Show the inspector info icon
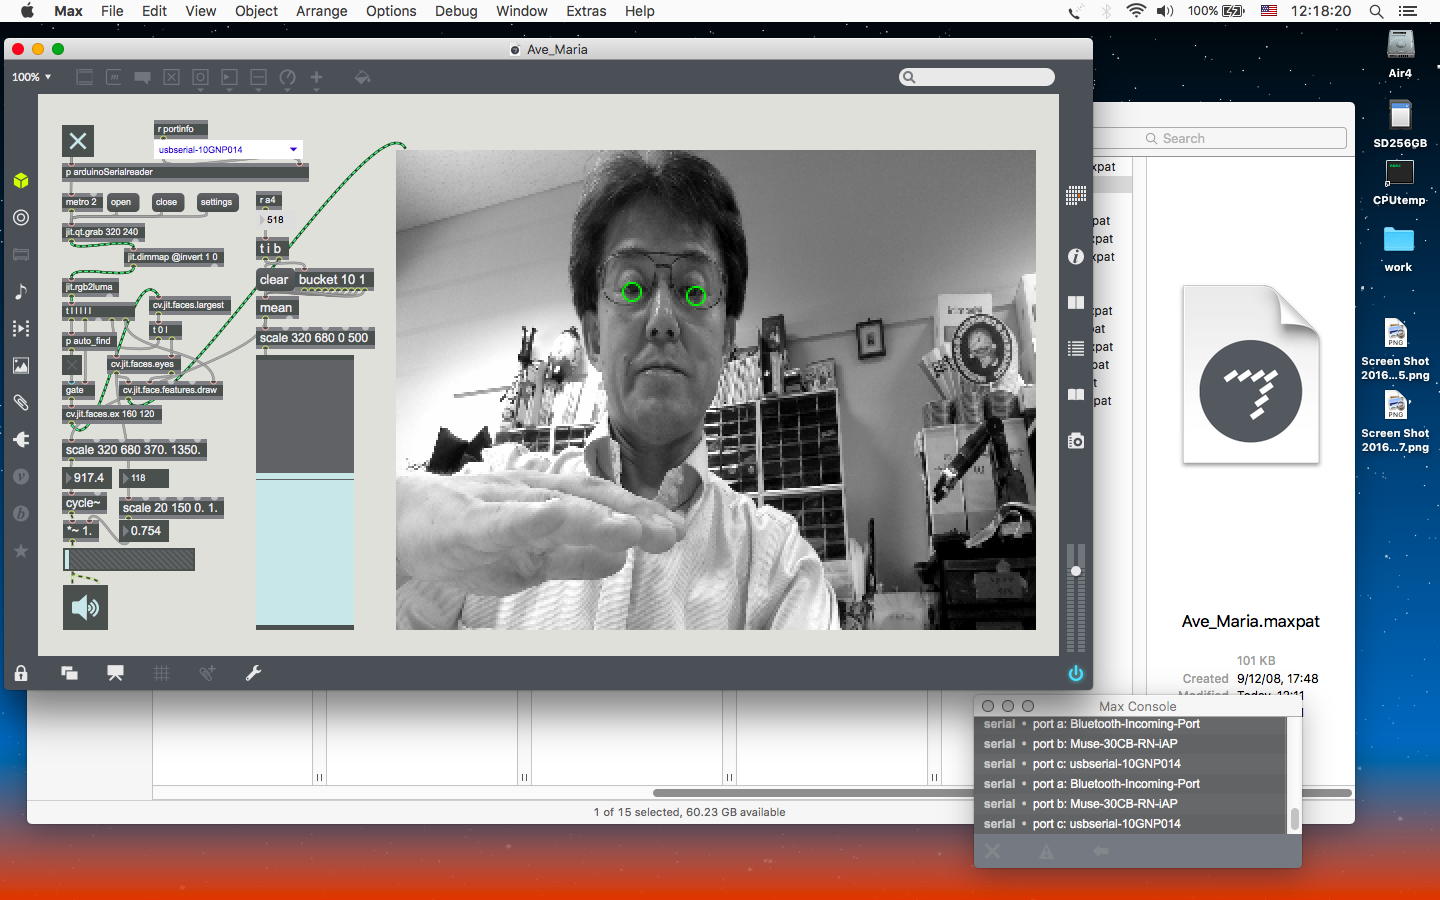Screen dimensions: 1440x900 tap(1076, 257)
